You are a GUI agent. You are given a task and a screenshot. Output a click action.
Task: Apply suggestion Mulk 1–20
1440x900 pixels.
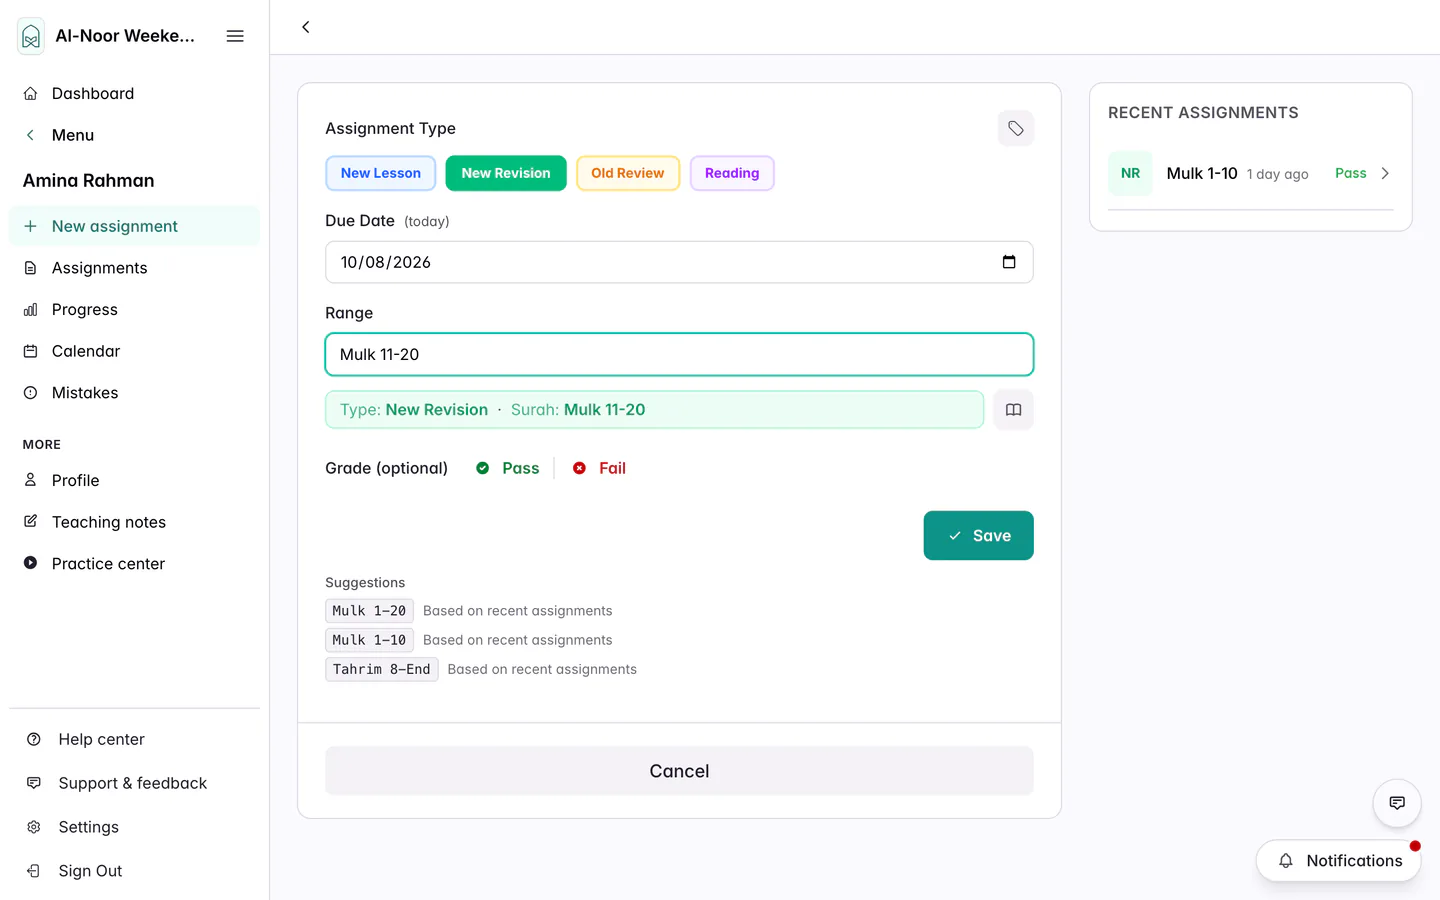point(369,611)
